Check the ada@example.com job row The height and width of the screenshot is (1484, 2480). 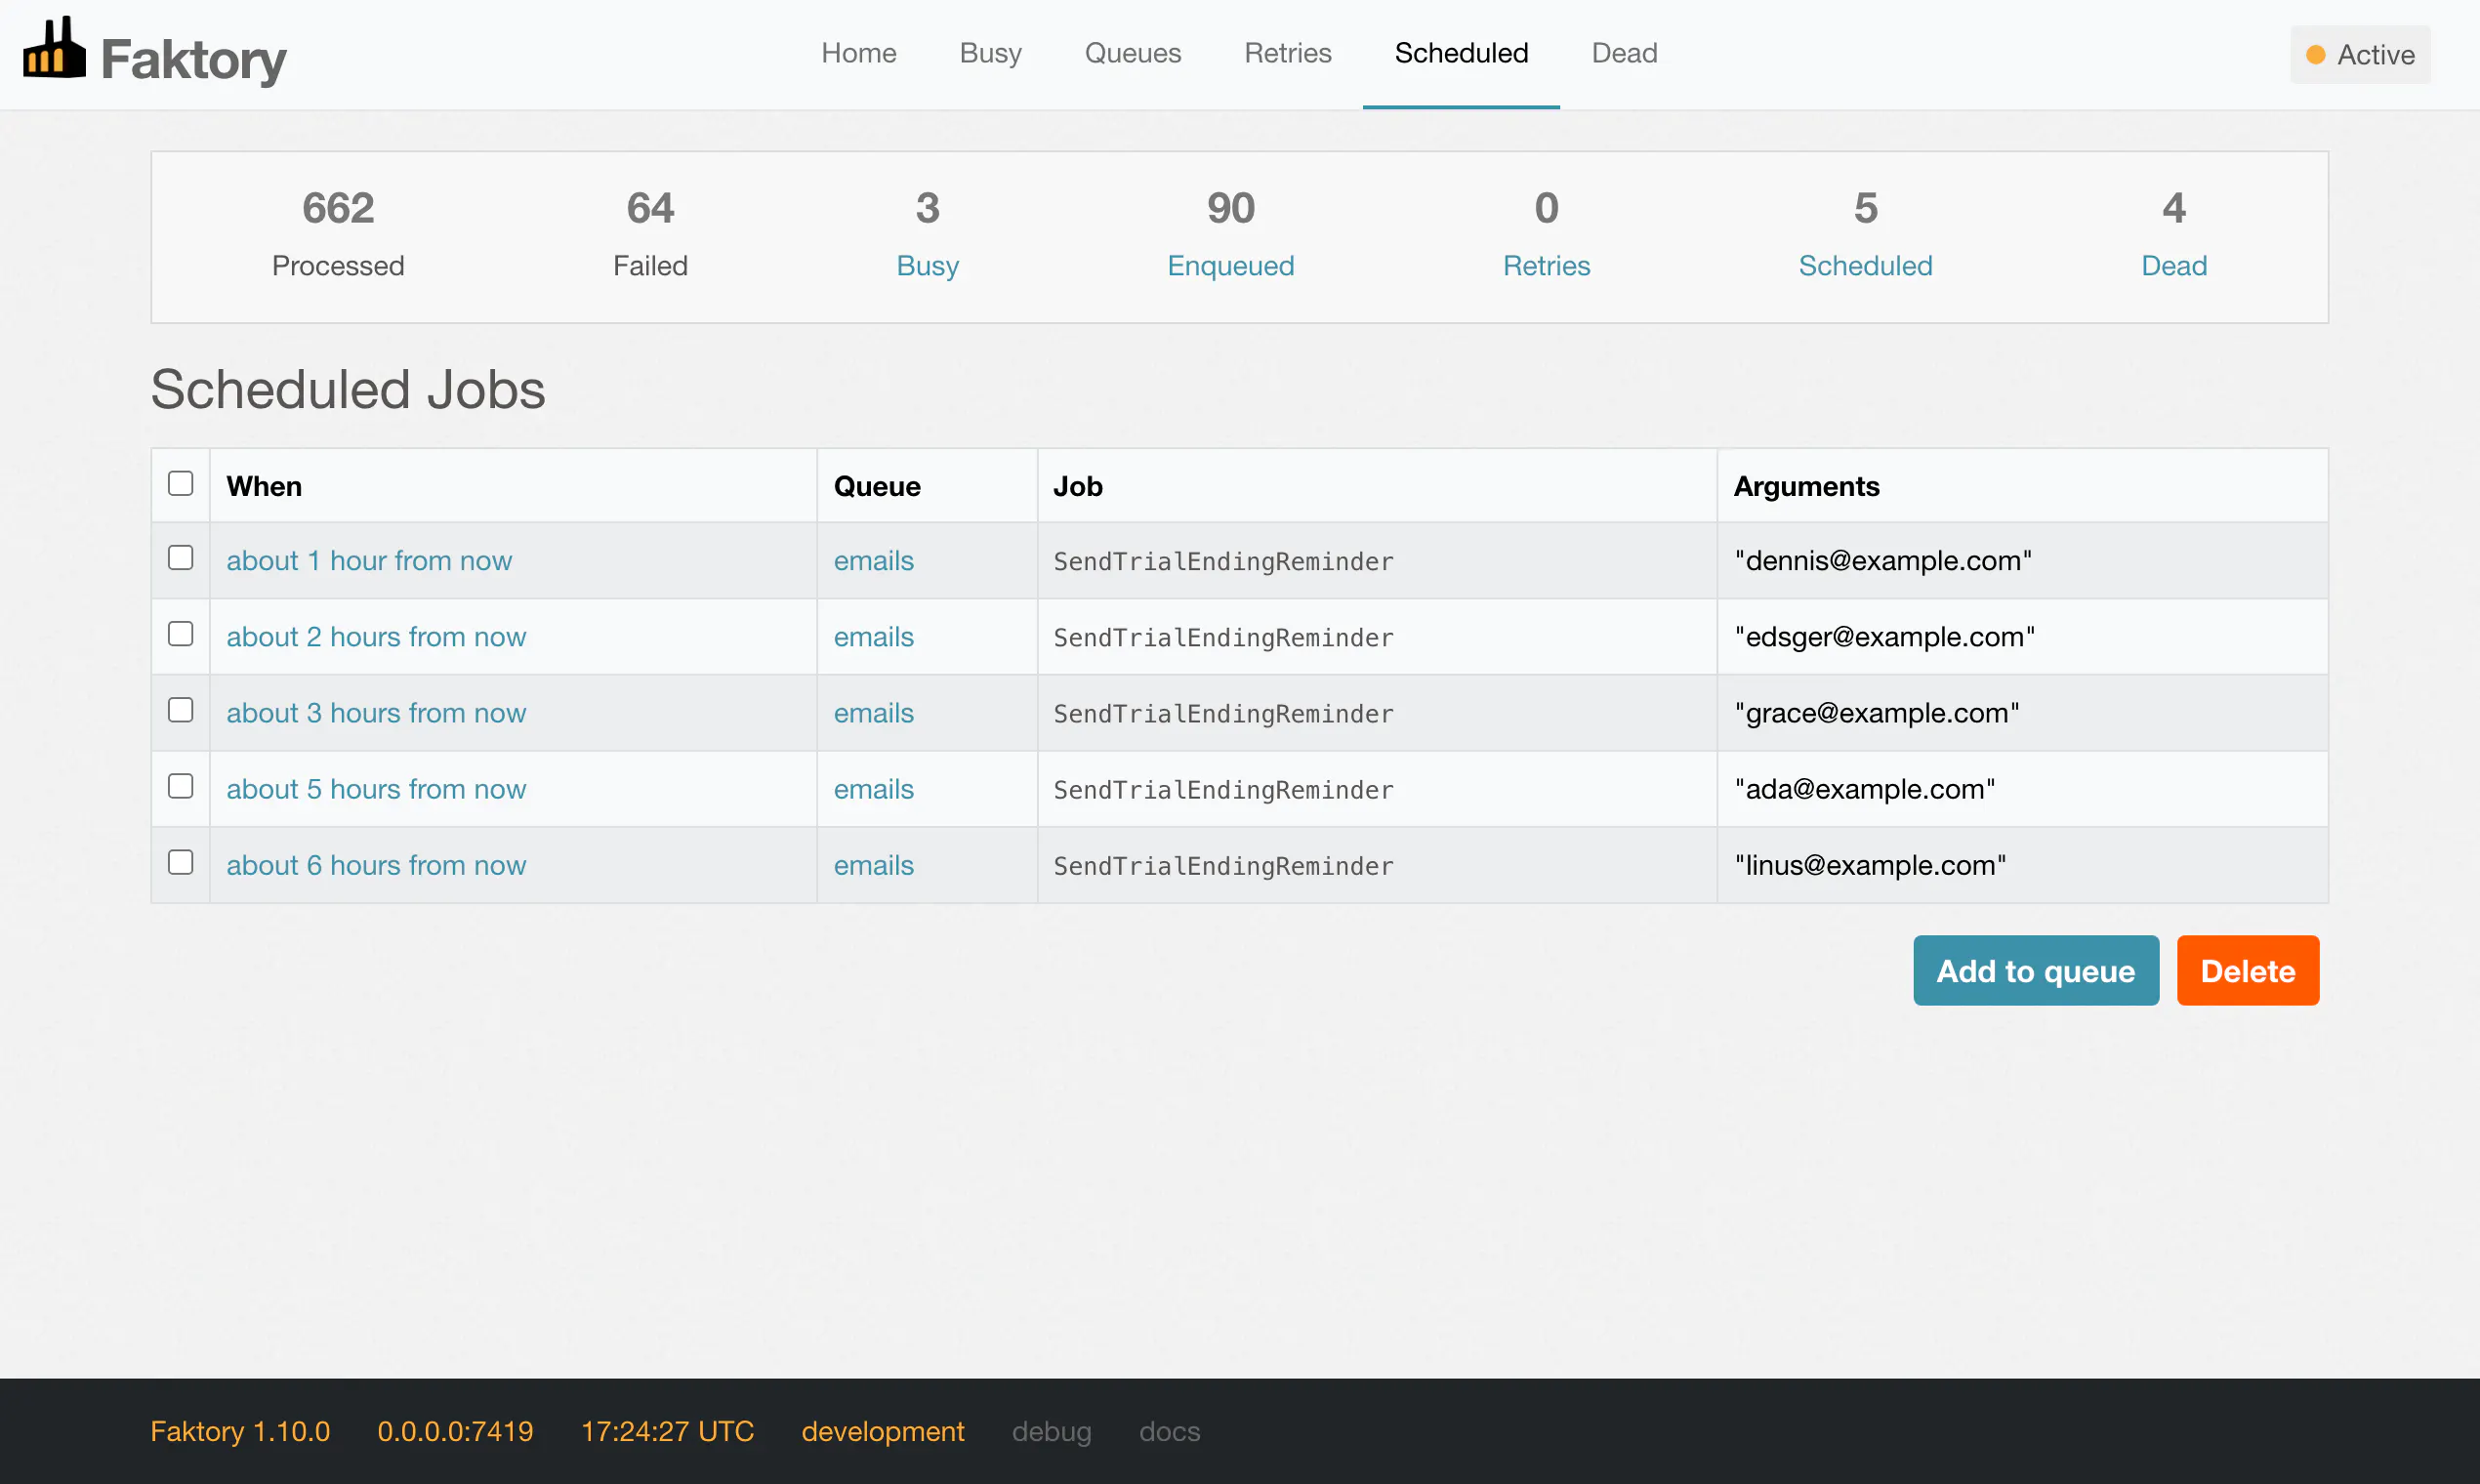181,786
